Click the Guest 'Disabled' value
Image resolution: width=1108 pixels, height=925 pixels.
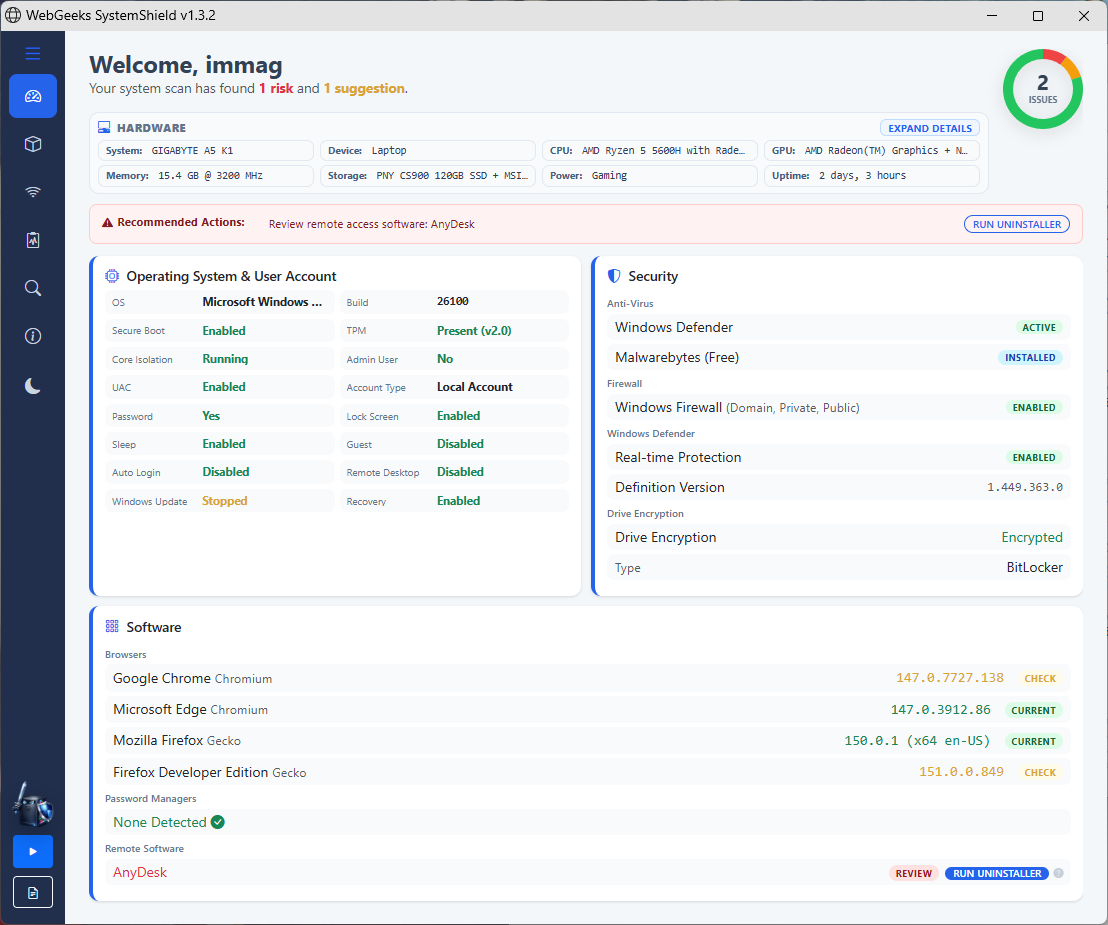pos(460,444)
